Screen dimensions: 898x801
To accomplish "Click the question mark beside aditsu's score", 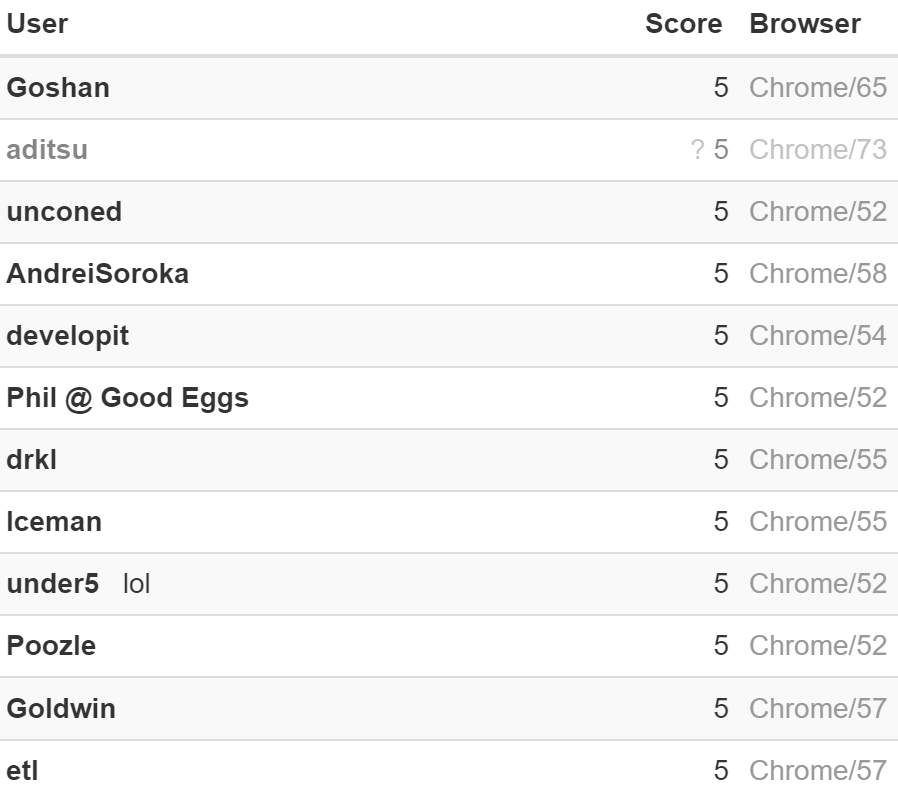I will click(697, 150).
